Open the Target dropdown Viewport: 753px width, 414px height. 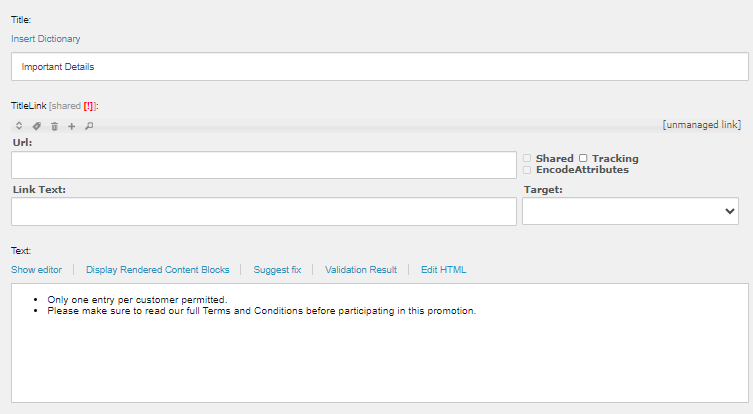click(x=630, y=211)
